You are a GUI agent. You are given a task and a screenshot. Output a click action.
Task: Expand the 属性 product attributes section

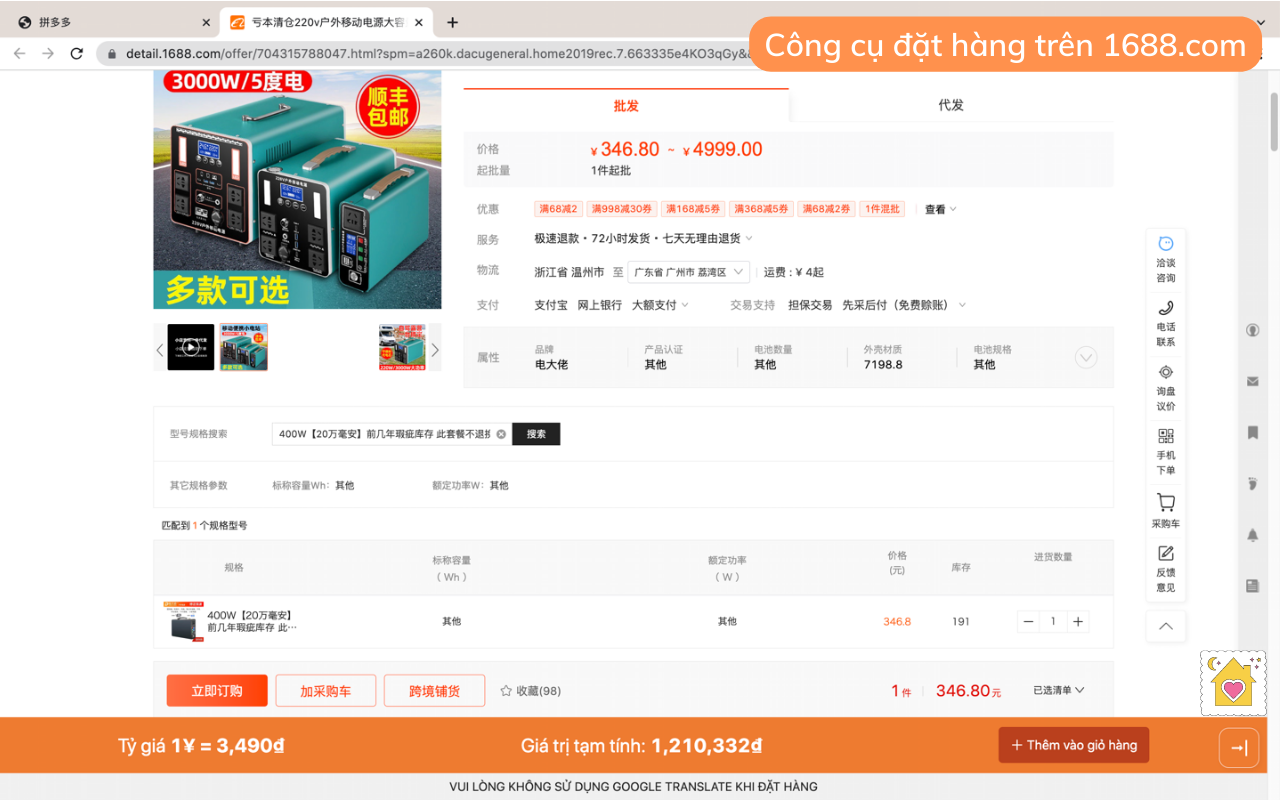pyautogui.click(x=1085, y=356)
